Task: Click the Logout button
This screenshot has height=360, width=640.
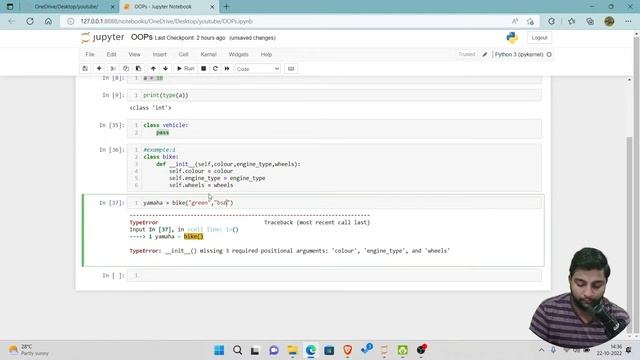Action: tap(539, 38)
